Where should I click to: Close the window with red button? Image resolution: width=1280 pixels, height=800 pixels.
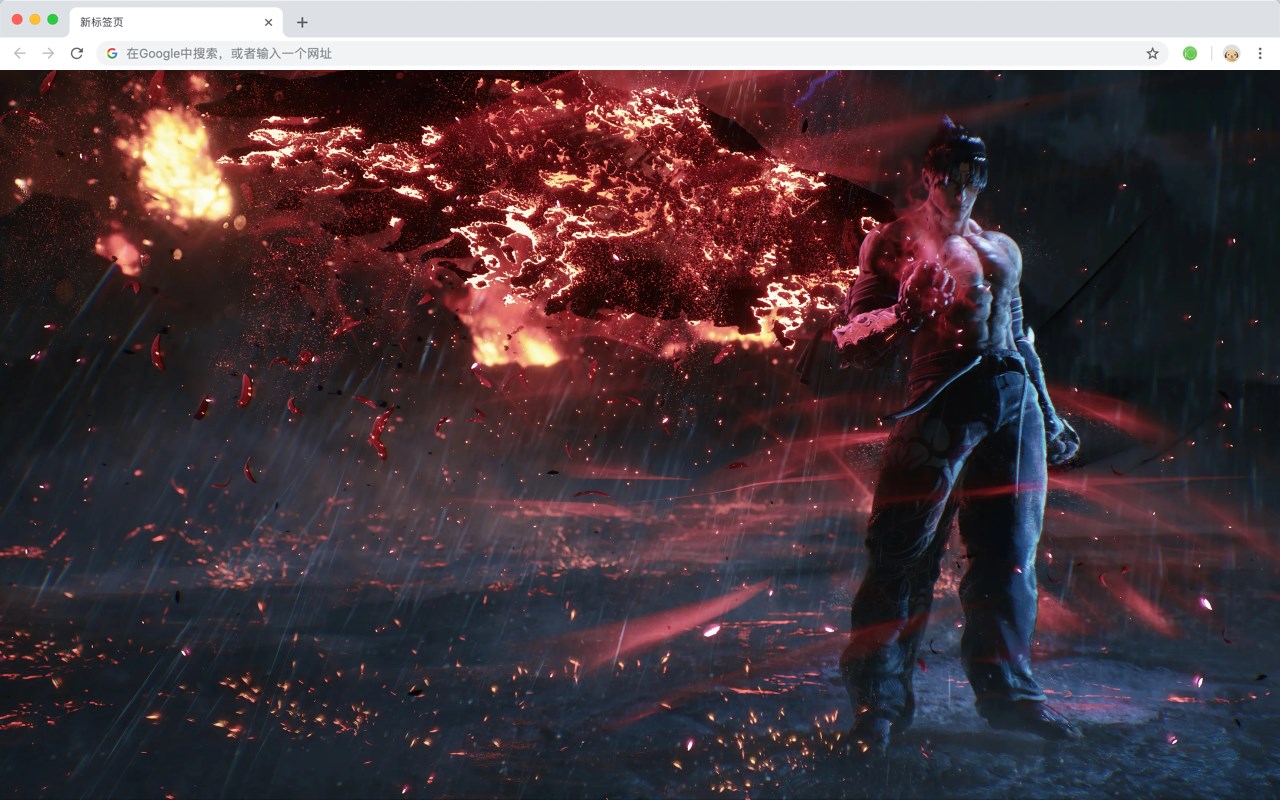[17, 19]
